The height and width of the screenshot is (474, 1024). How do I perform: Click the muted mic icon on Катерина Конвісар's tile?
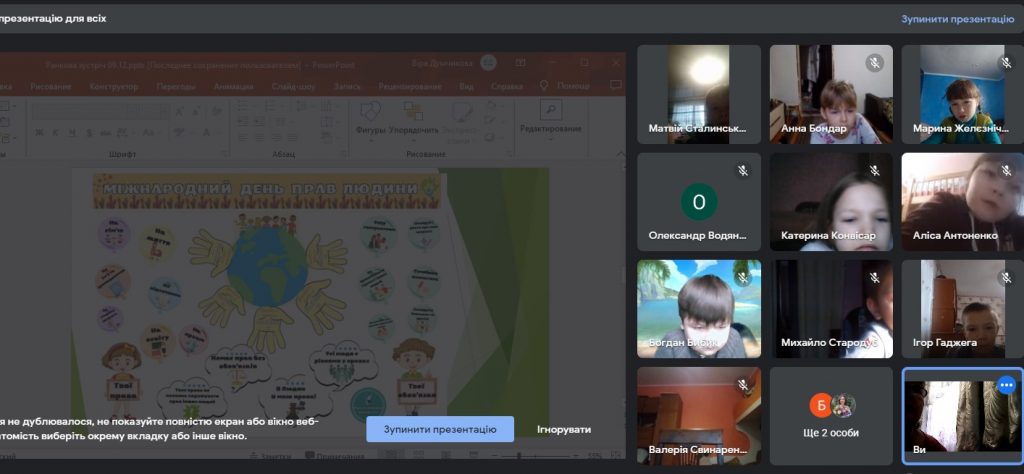click(x=874, y=170)
